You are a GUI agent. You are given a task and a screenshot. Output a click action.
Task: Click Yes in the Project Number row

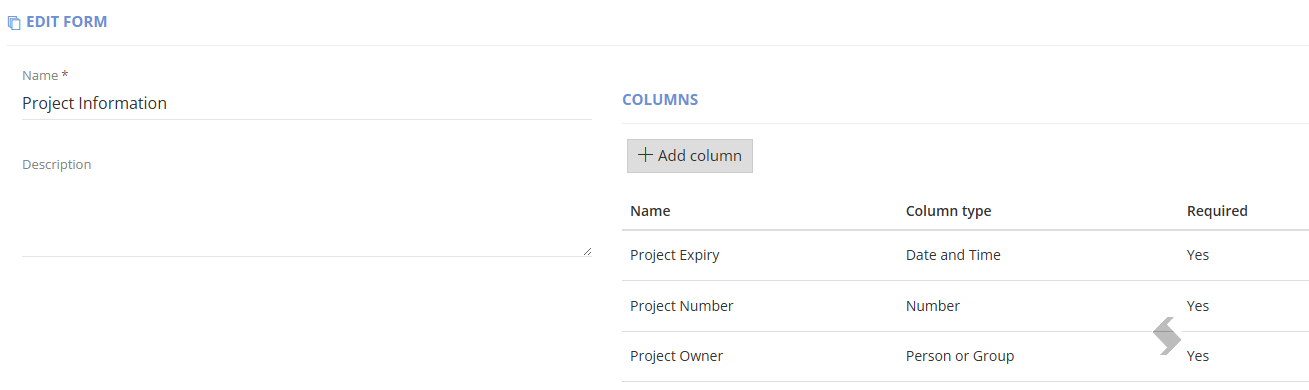click(x=1197, y=306)
